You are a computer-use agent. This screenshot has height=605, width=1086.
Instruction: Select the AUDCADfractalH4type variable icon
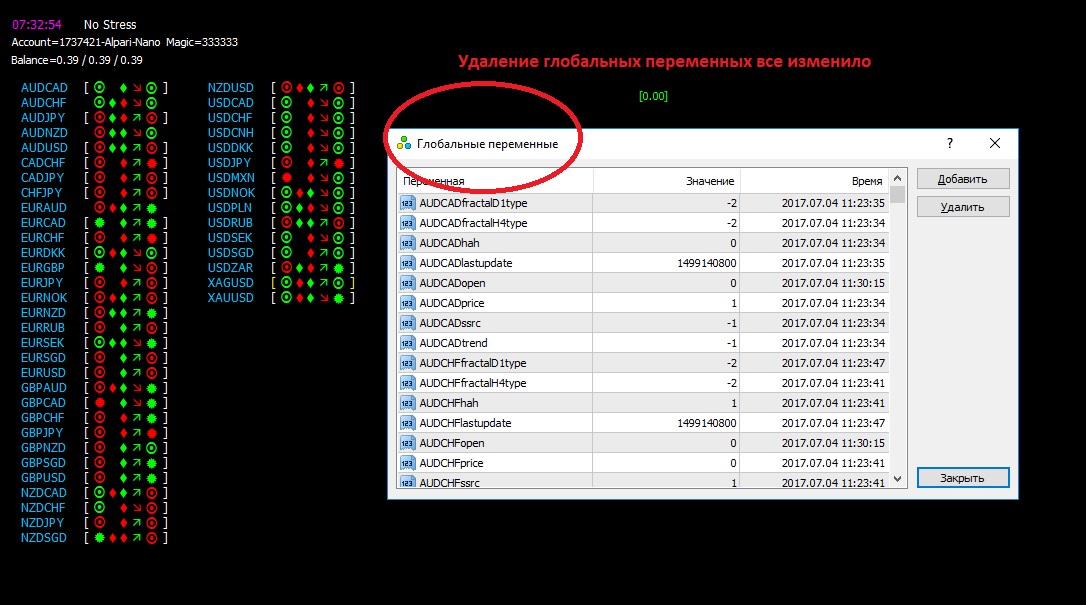click(407, 224)
